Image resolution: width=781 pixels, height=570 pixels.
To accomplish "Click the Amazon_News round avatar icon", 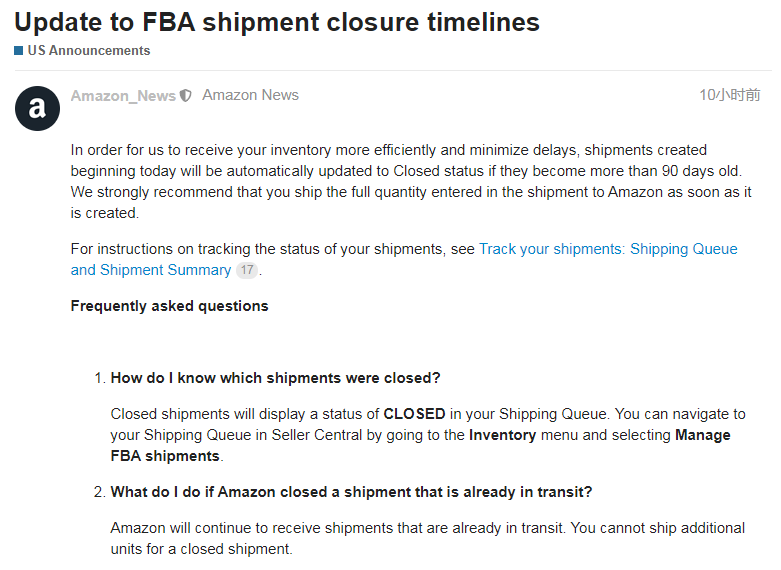I will 37,109.
